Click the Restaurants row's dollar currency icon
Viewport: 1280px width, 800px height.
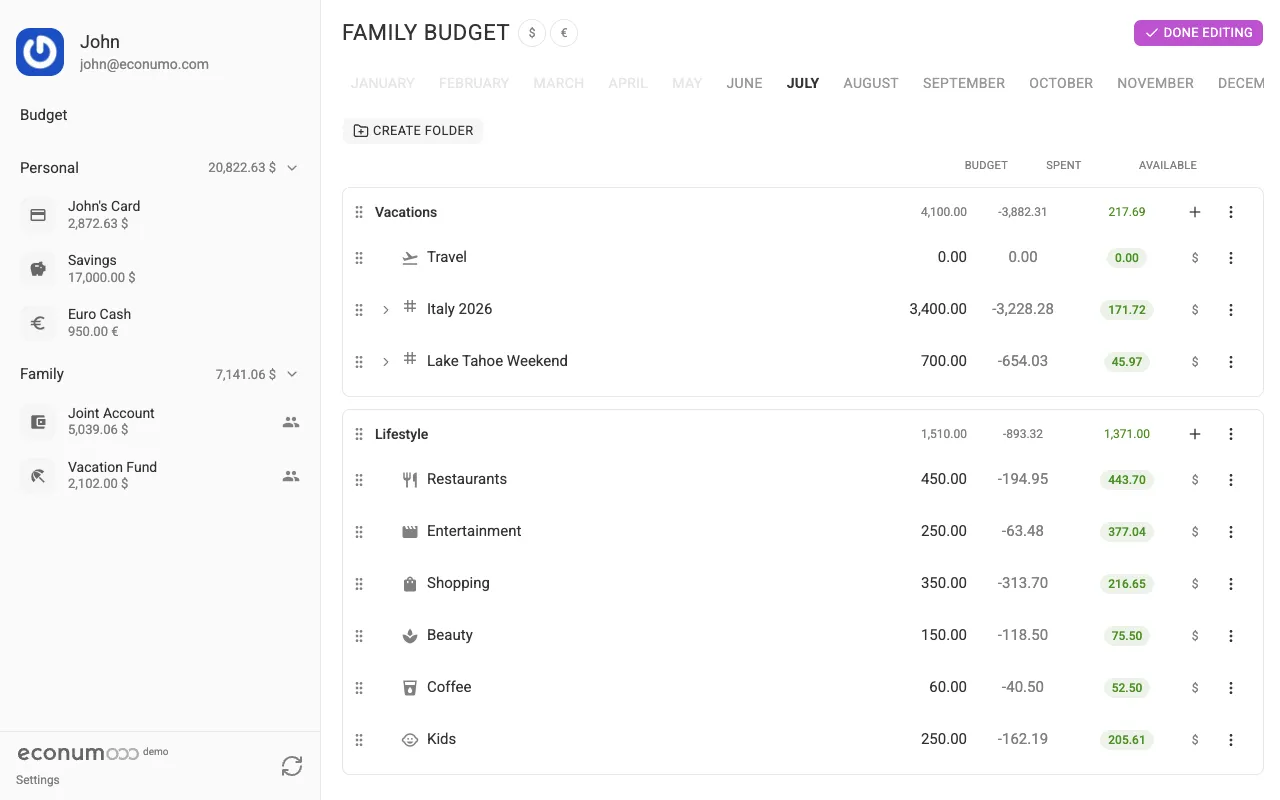(1195, 480)
